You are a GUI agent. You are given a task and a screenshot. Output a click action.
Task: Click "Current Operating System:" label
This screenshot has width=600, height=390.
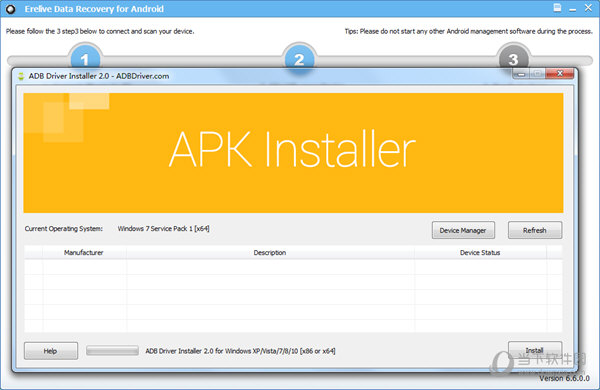[64, 228]
